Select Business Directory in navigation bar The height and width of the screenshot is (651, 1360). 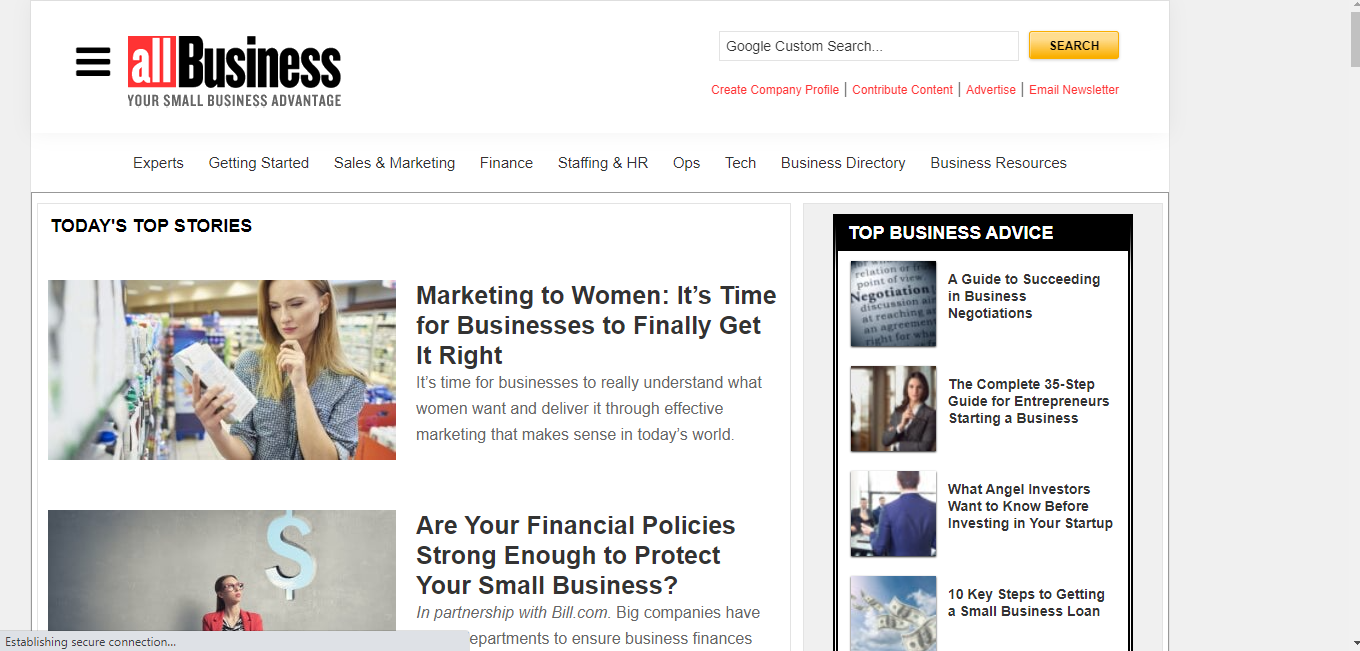pos(843,163)
